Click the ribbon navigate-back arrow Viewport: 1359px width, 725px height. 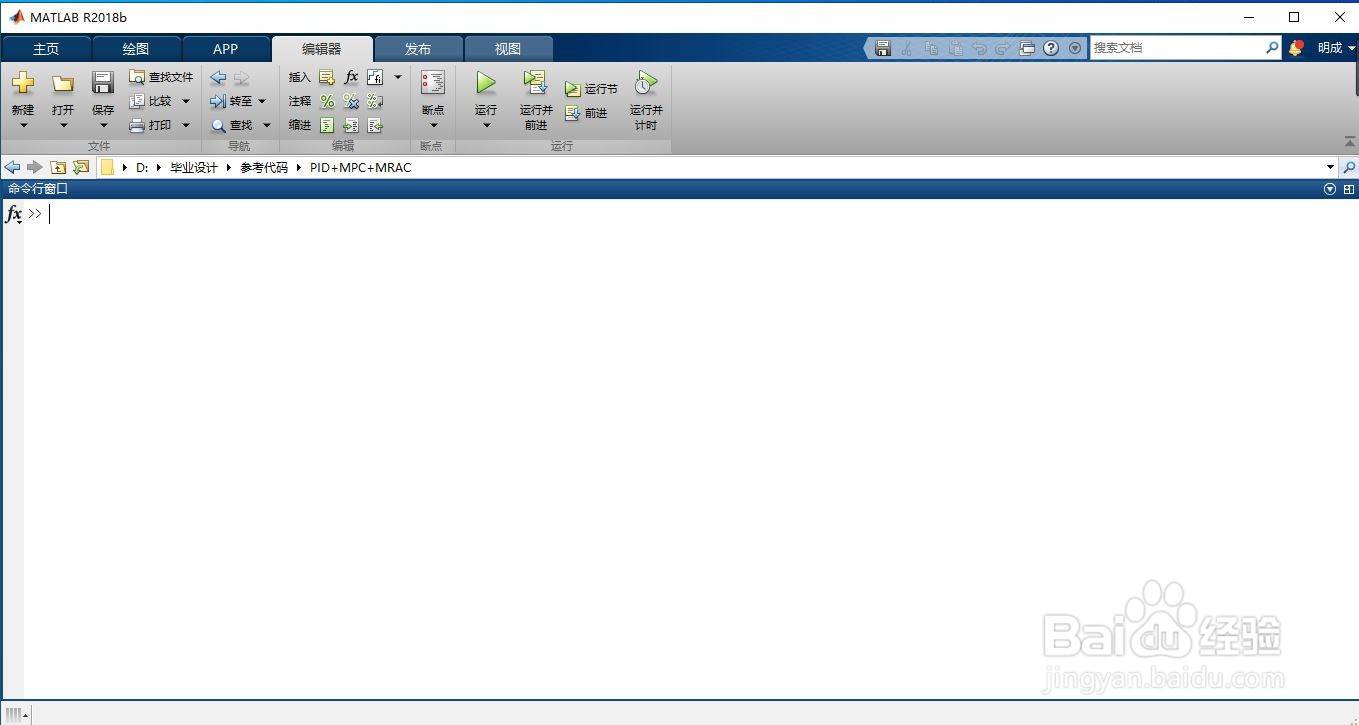[x=218, y=77]
